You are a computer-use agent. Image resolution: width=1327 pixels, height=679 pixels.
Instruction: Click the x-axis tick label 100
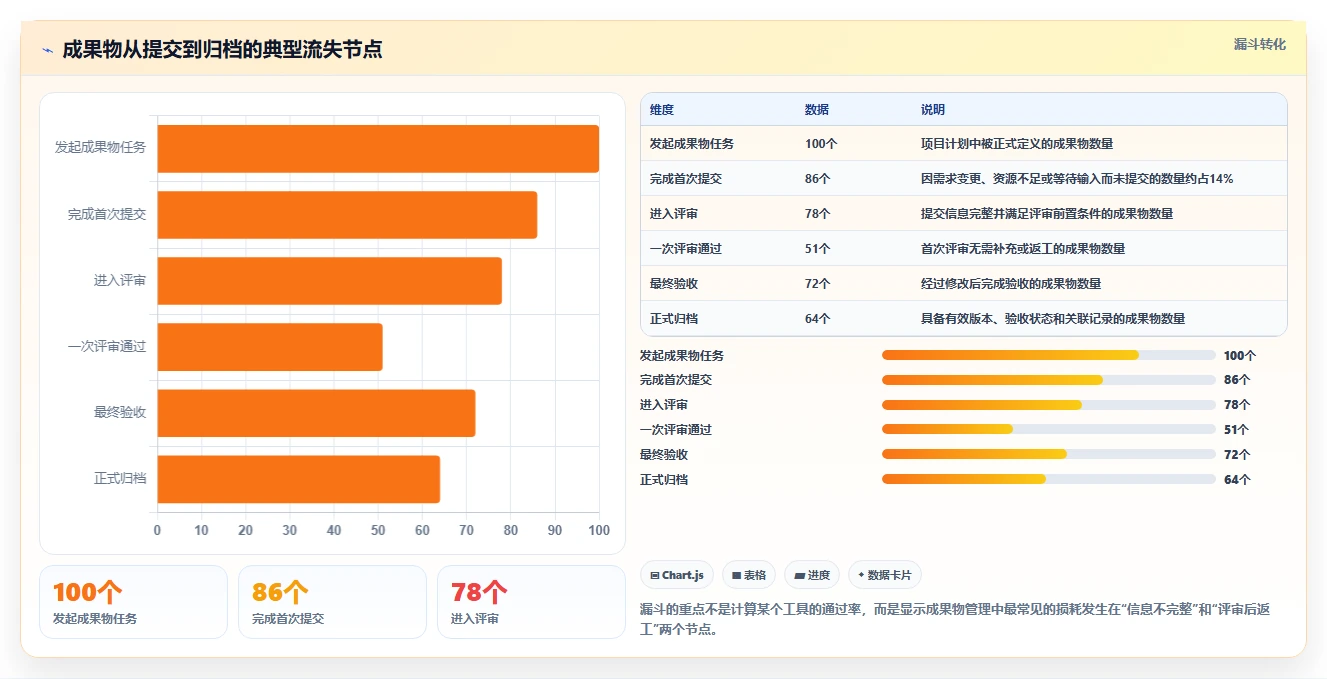point(599,530)
